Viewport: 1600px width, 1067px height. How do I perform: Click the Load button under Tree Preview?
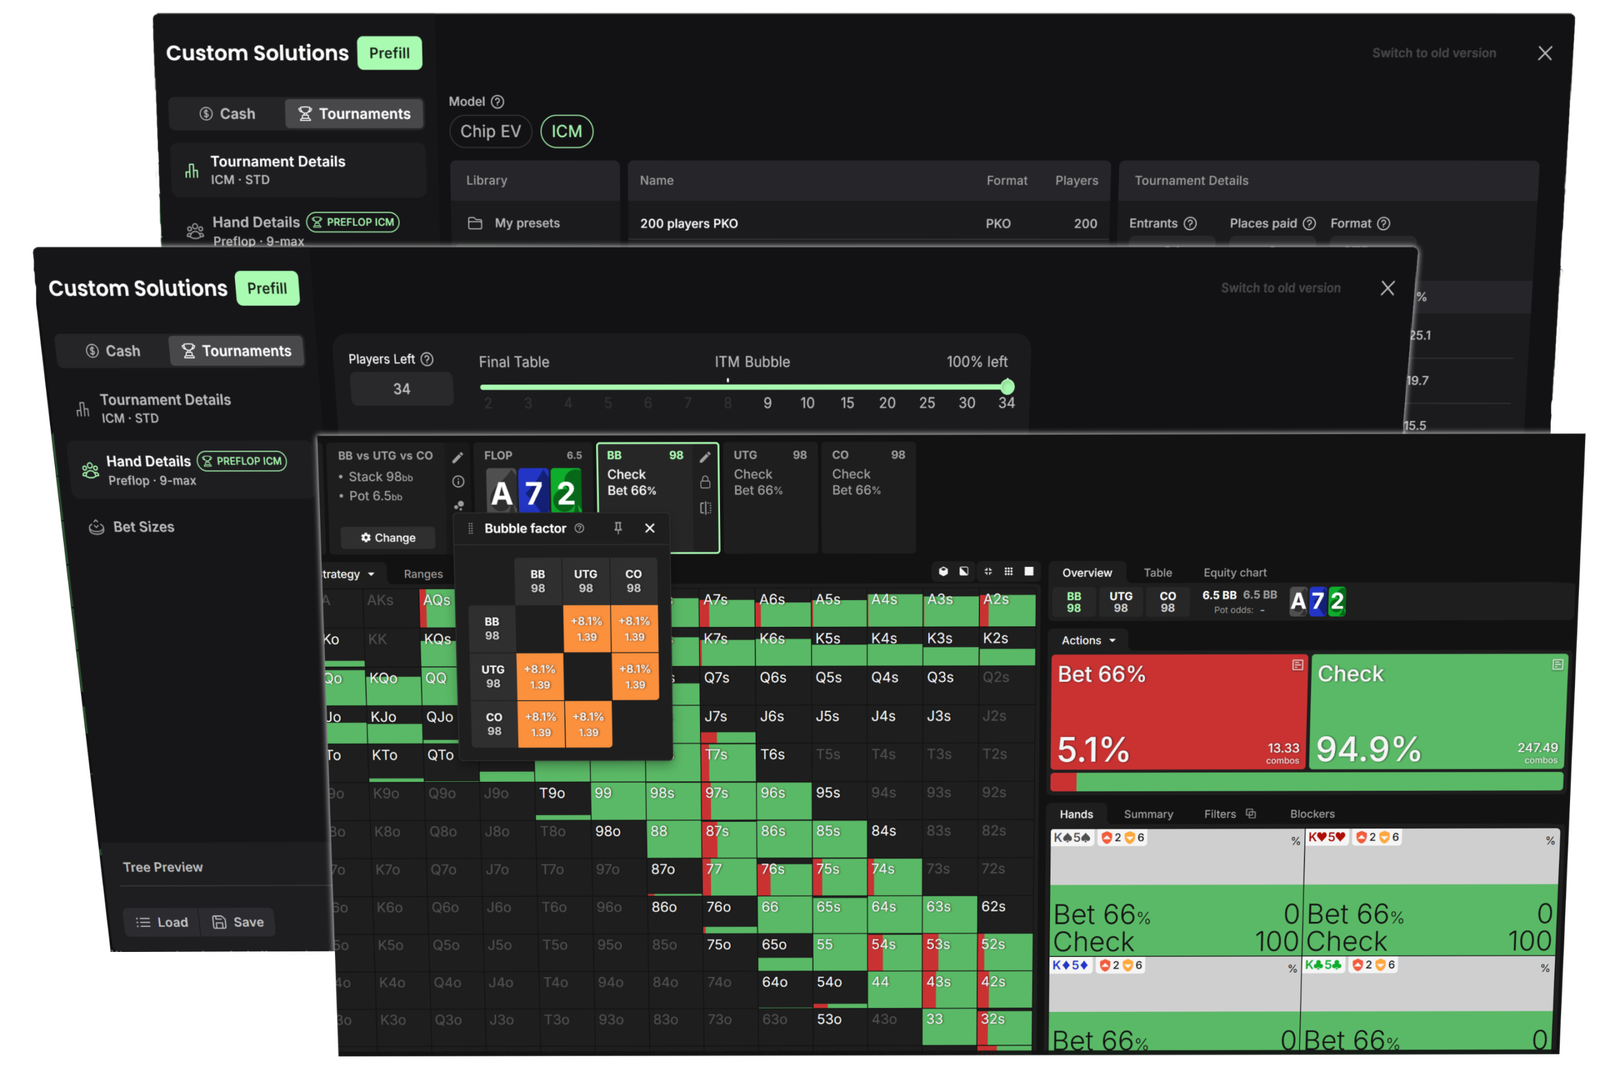click(x=162, y=922)
